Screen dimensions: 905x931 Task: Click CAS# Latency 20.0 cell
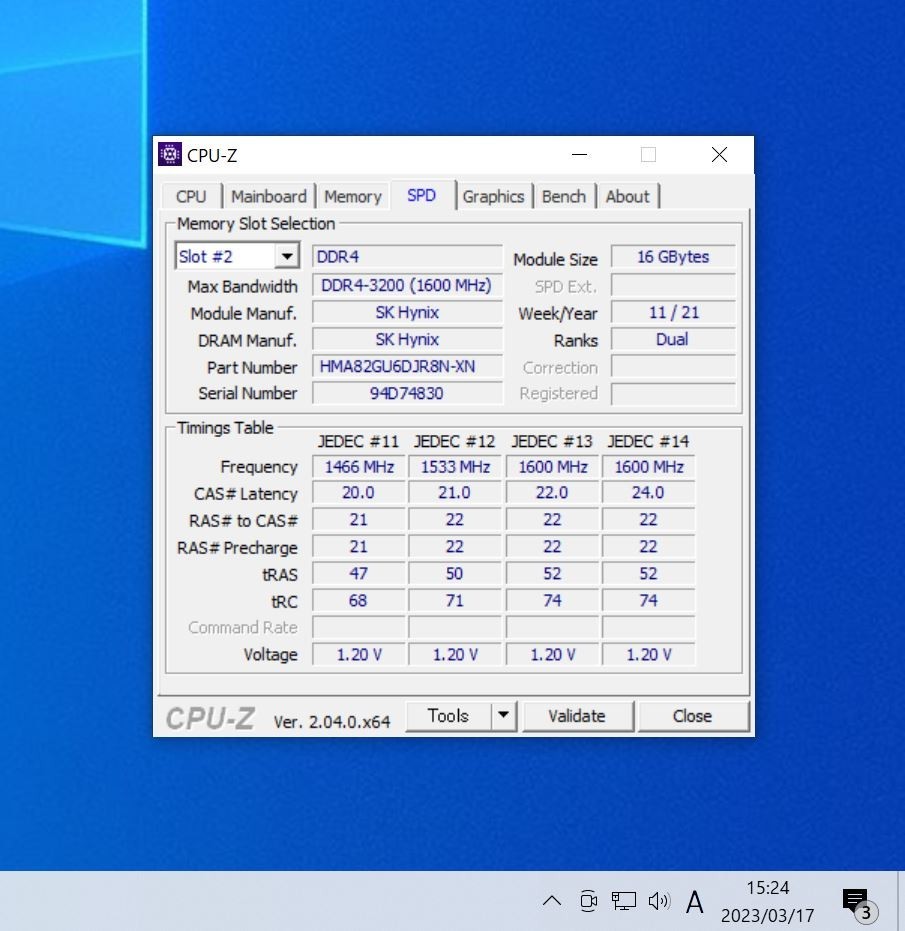[359, 493]
